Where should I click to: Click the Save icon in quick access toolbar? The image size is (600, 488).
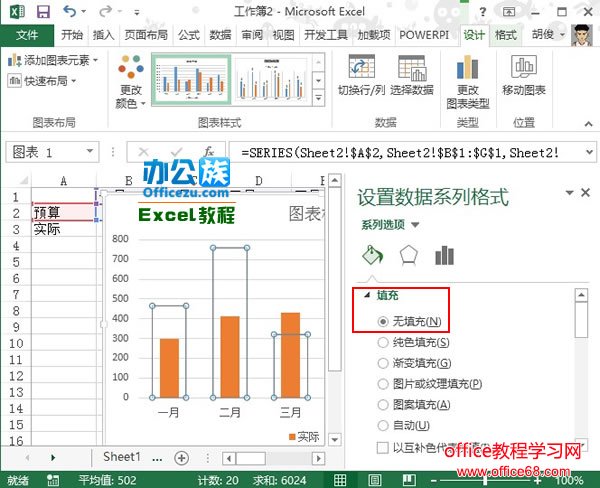click(x=43, y=11)
